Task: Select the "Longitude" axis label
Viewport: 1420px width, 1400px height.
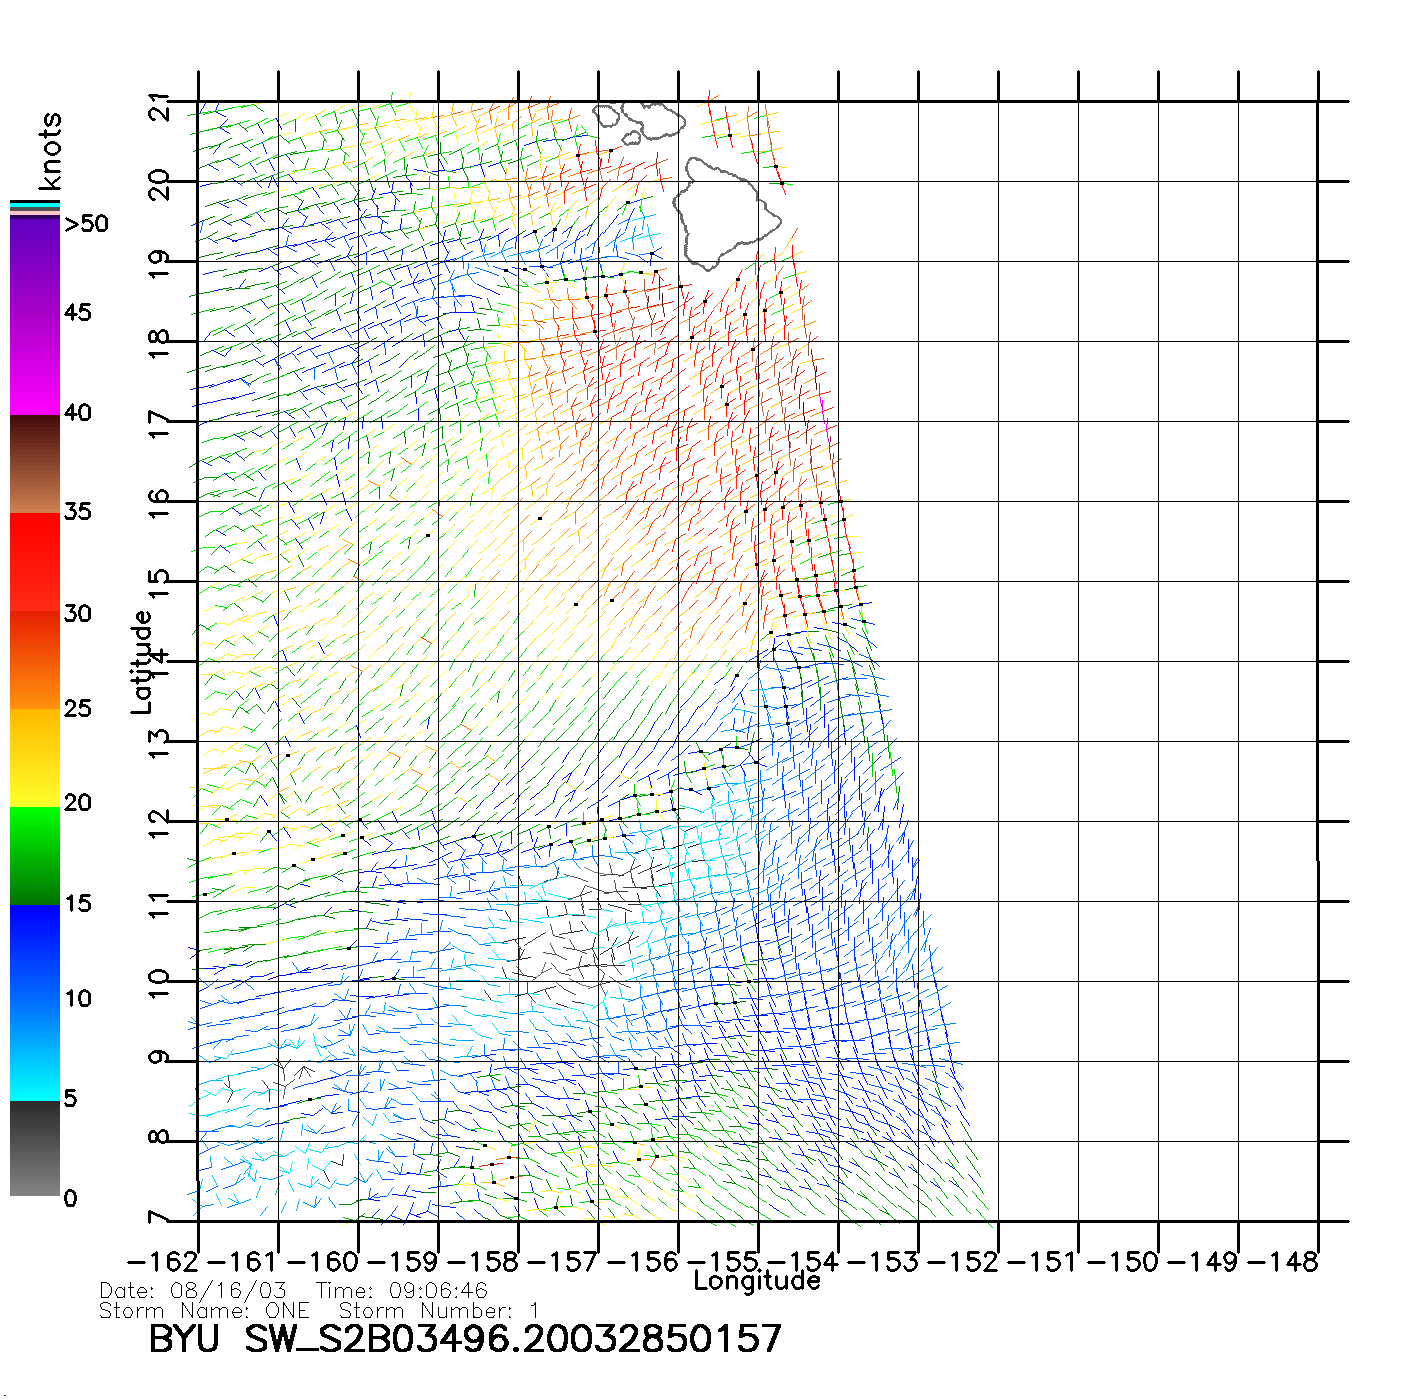Action: [757, 1281]
